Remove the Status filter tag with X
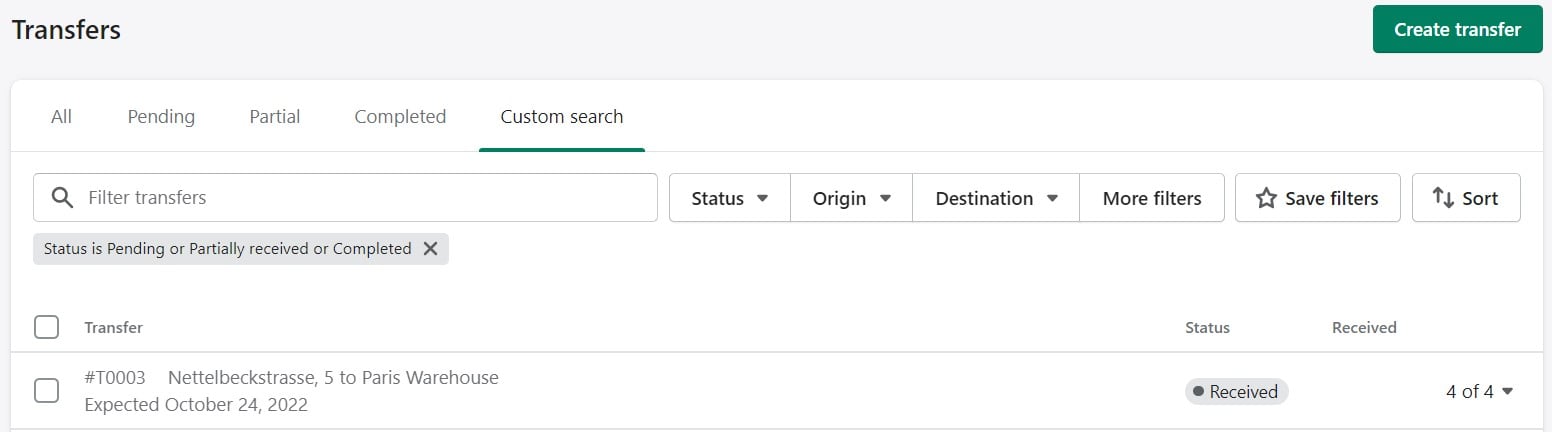 coord(430,249)
